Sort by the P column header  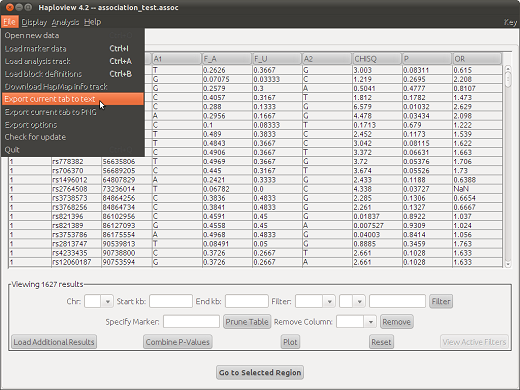pyautogui.click(x=427, y=59)
